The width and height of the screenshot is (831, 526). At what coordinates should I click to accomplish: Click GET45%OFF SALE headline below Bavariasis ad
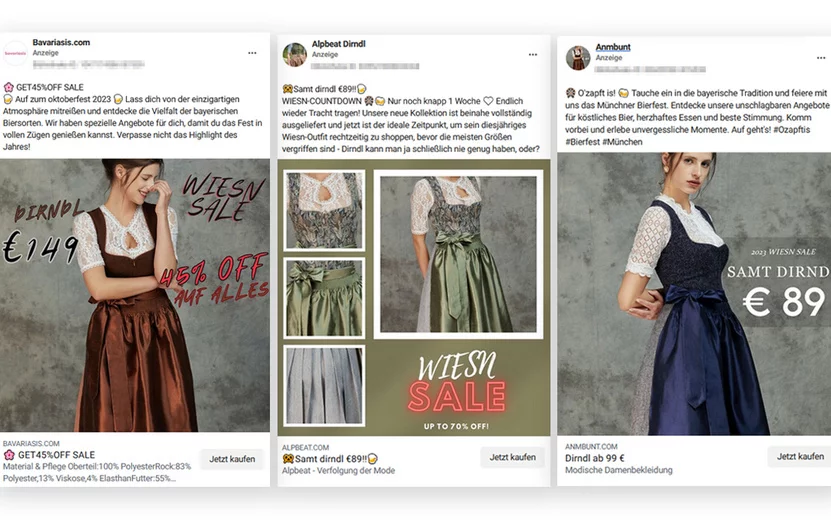pyautogui.click(x=55, y=455)
